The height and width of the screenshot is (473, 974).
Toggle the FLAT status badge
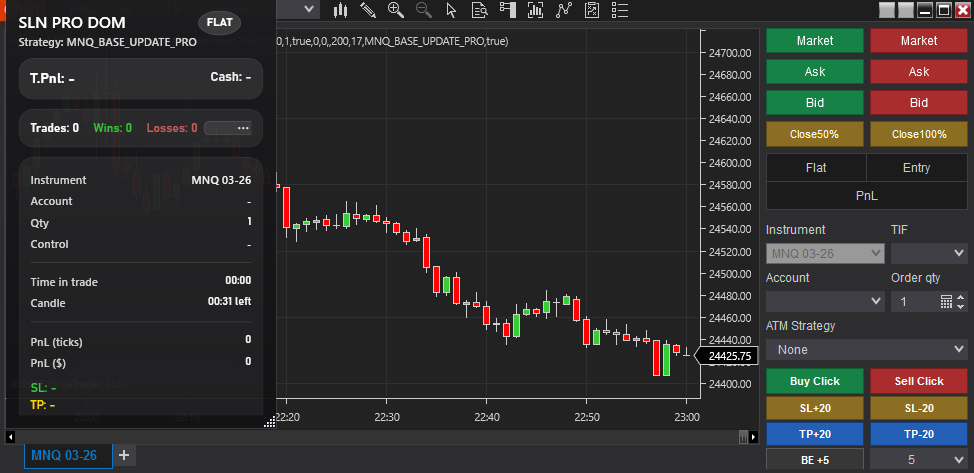pos(219,23)
